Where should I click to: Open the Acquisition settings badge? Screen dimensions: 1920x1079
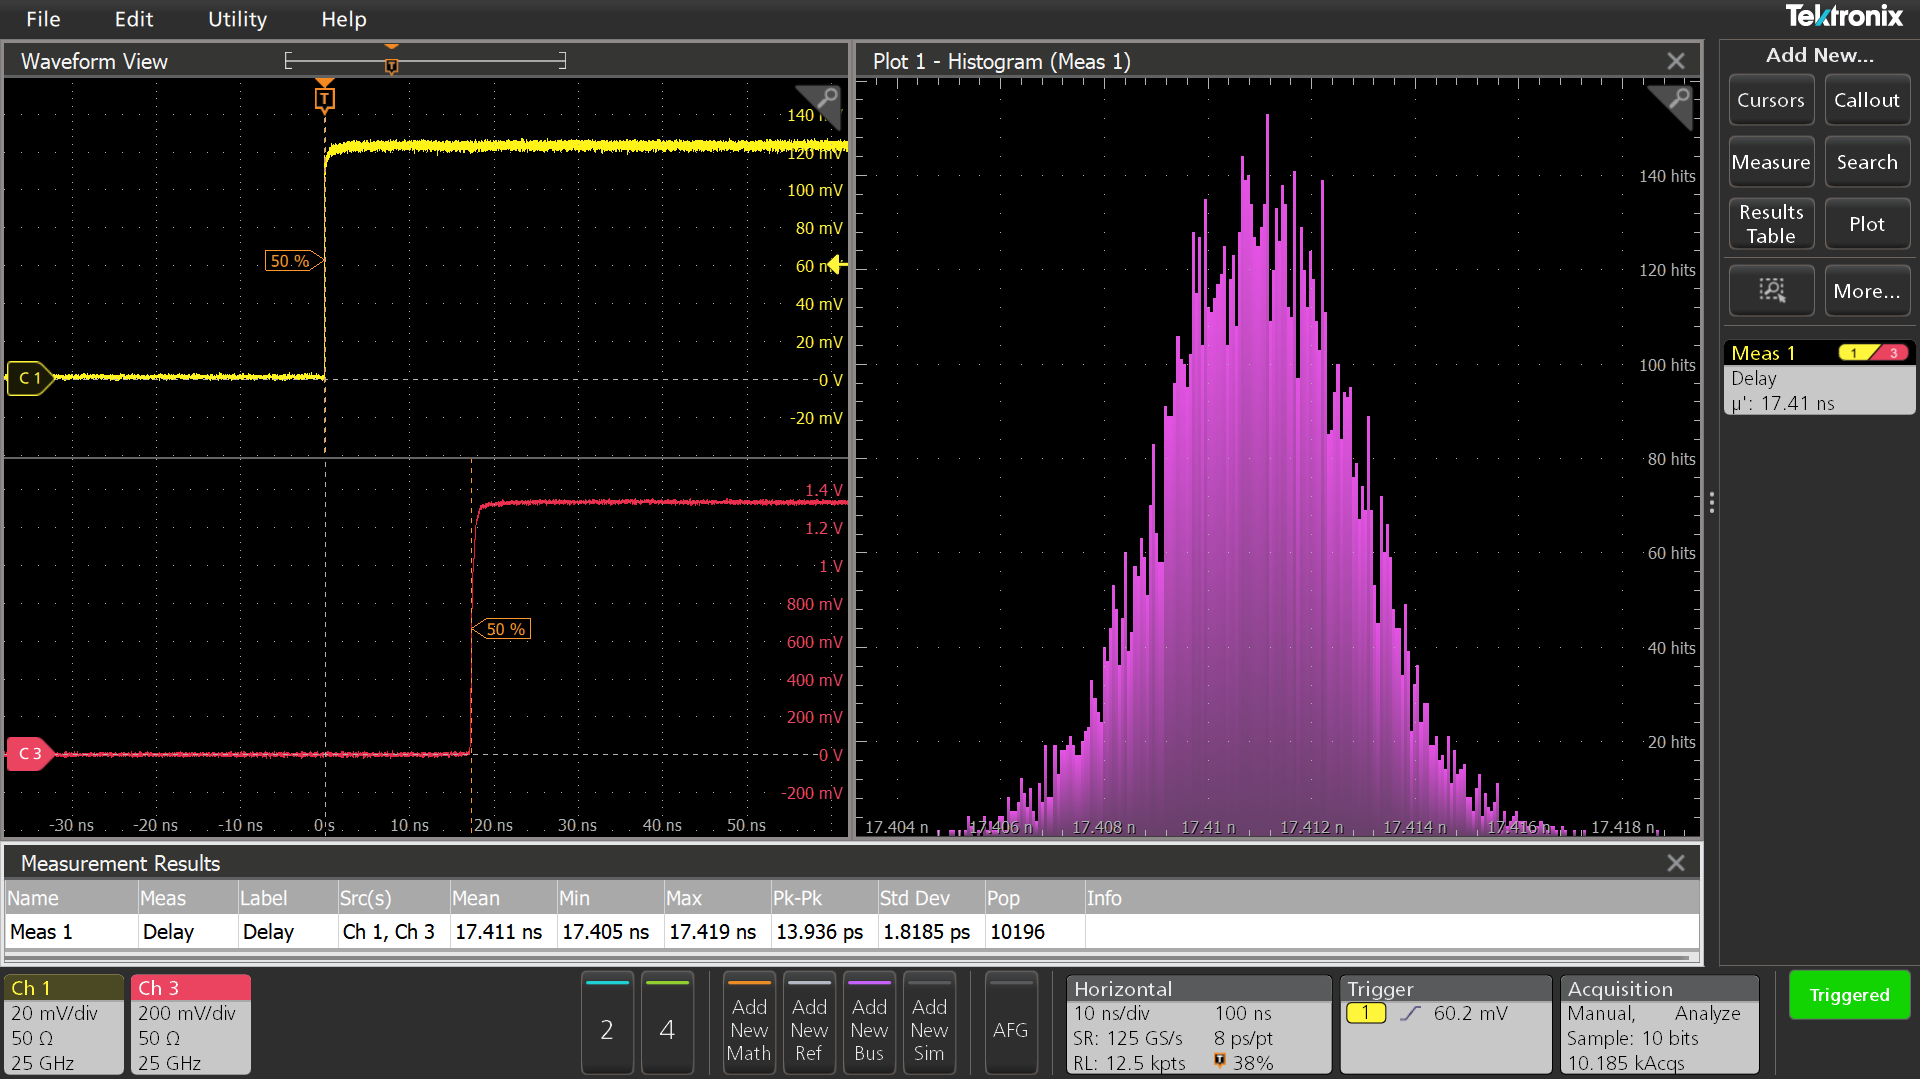(x=1660, y=1025)
